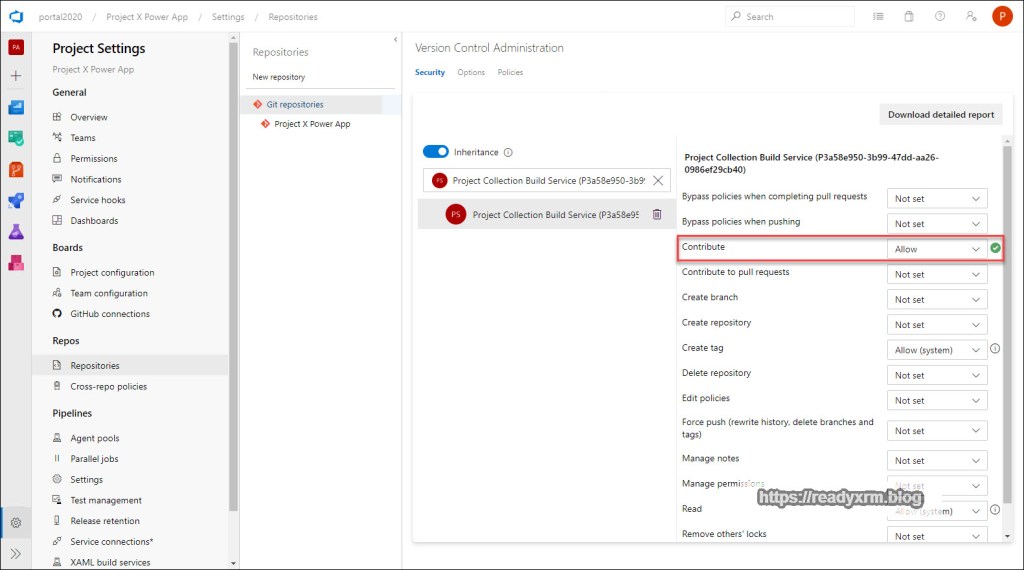Screen dimensions: 1024x570
Task: Expand the Contribute permission dropdown
Action: coord(936,249)
